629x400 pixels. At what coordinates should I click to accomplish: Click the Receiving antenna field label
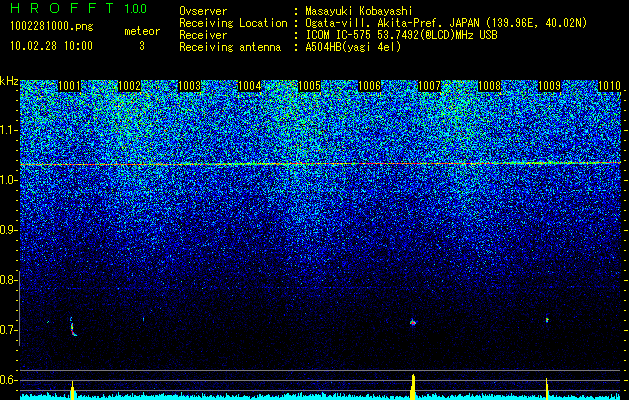point(230,47)
